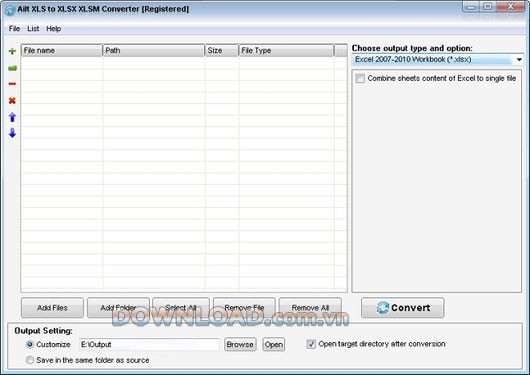Sort by the File name column header
The width and height of the screenshot is (530, 375).
[62, 50]
